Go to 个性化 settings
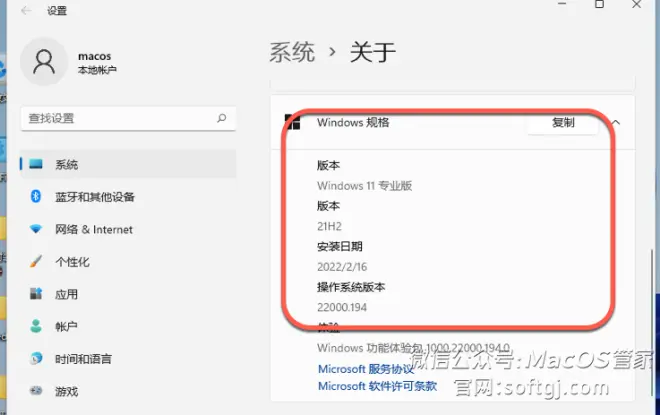 [128, 262]
